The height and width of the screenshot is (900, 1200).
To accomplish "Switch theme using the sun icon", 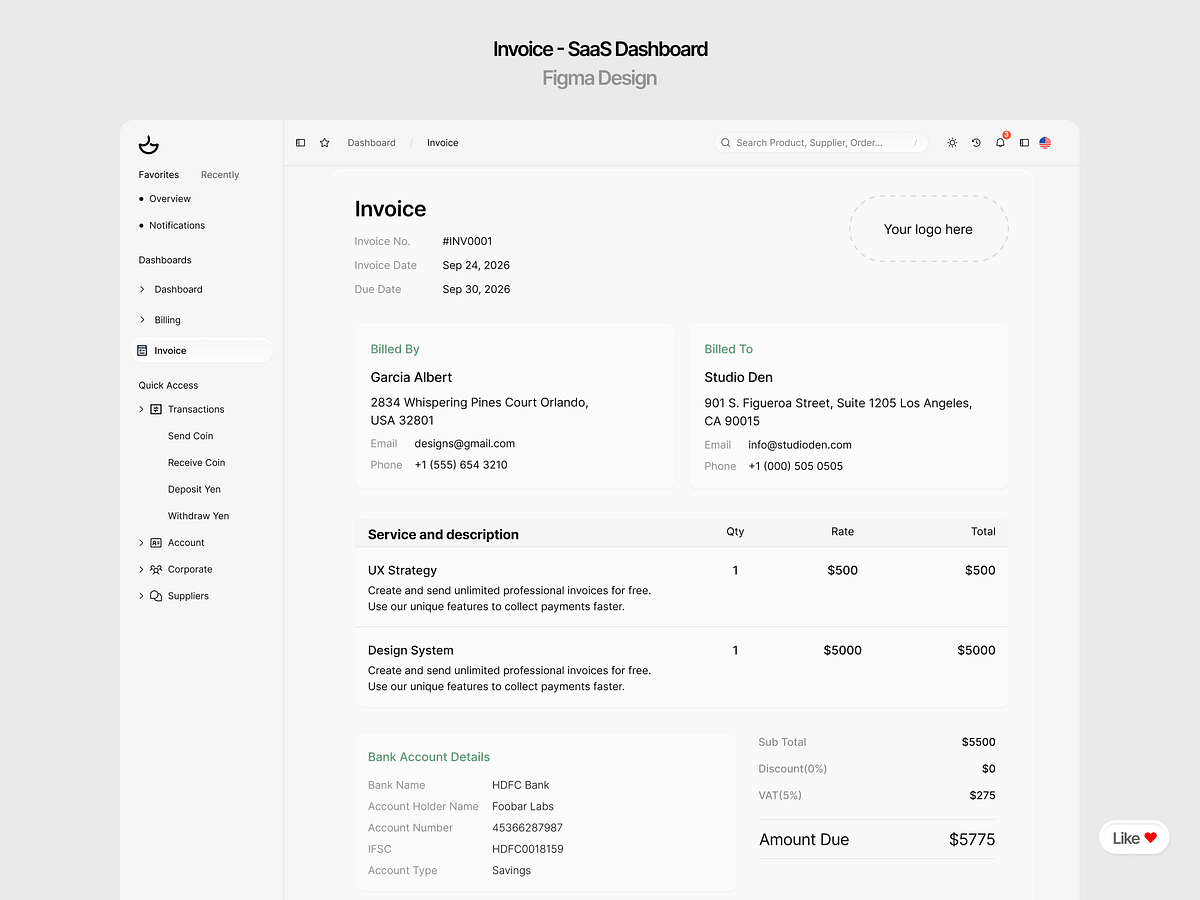I will 952,143.
